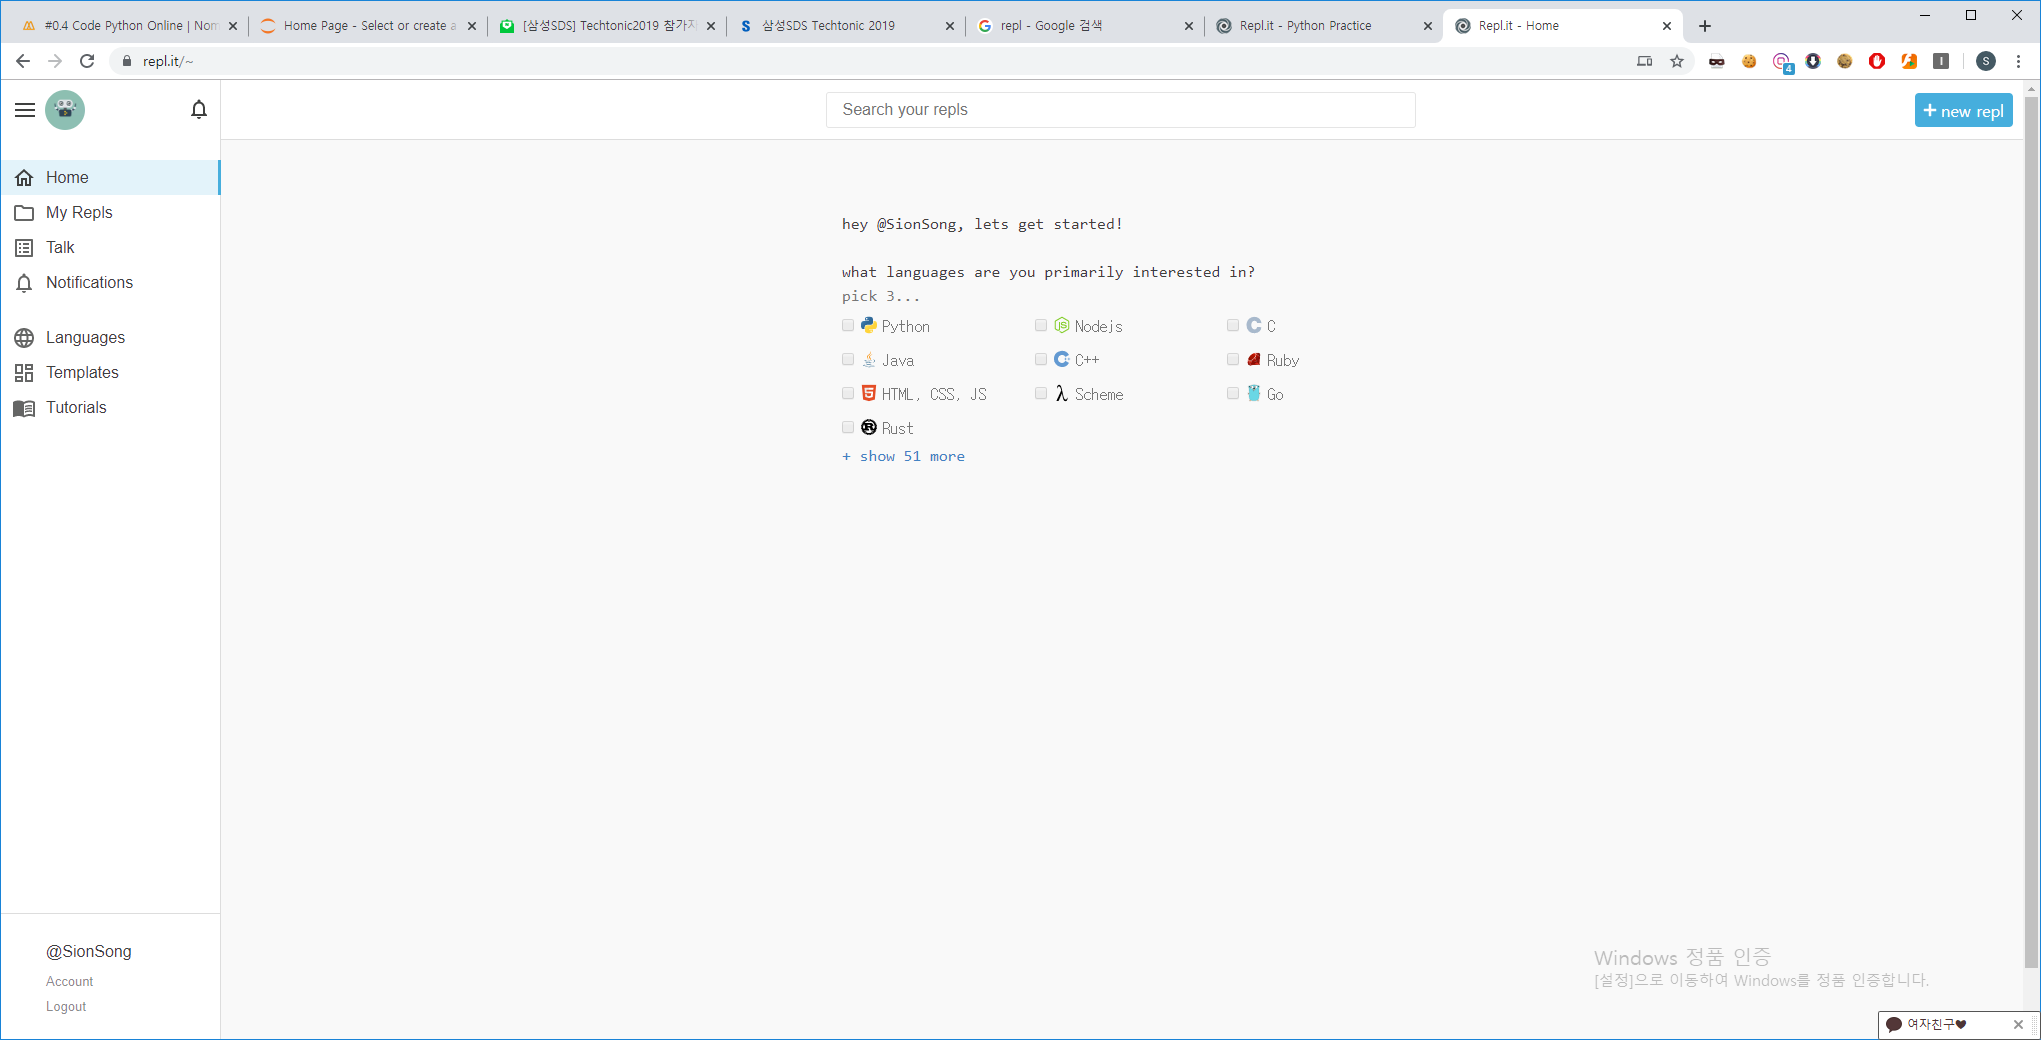Viewport: 2041px width, 1040px height.
Task: Tick the Rust checkbox
Action: 848,427
